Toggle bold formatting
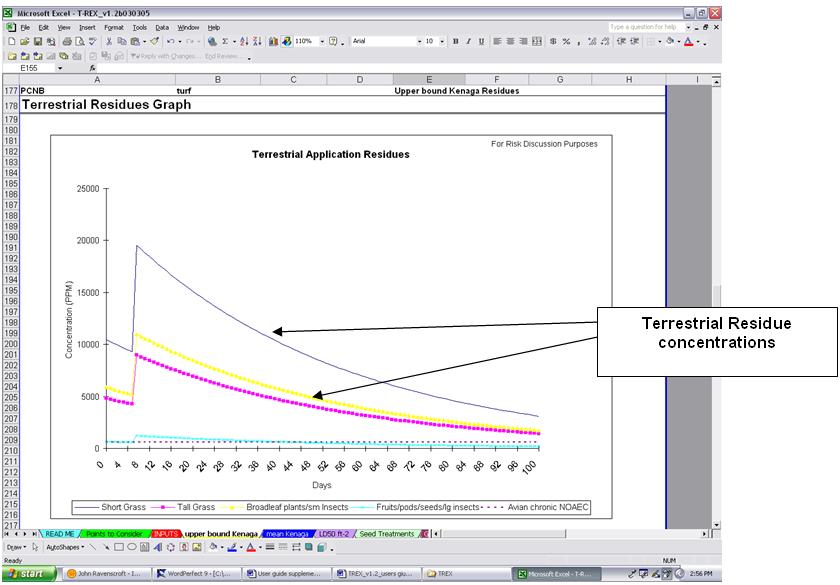This screenshot has width=840, height=585. (455, 41)
